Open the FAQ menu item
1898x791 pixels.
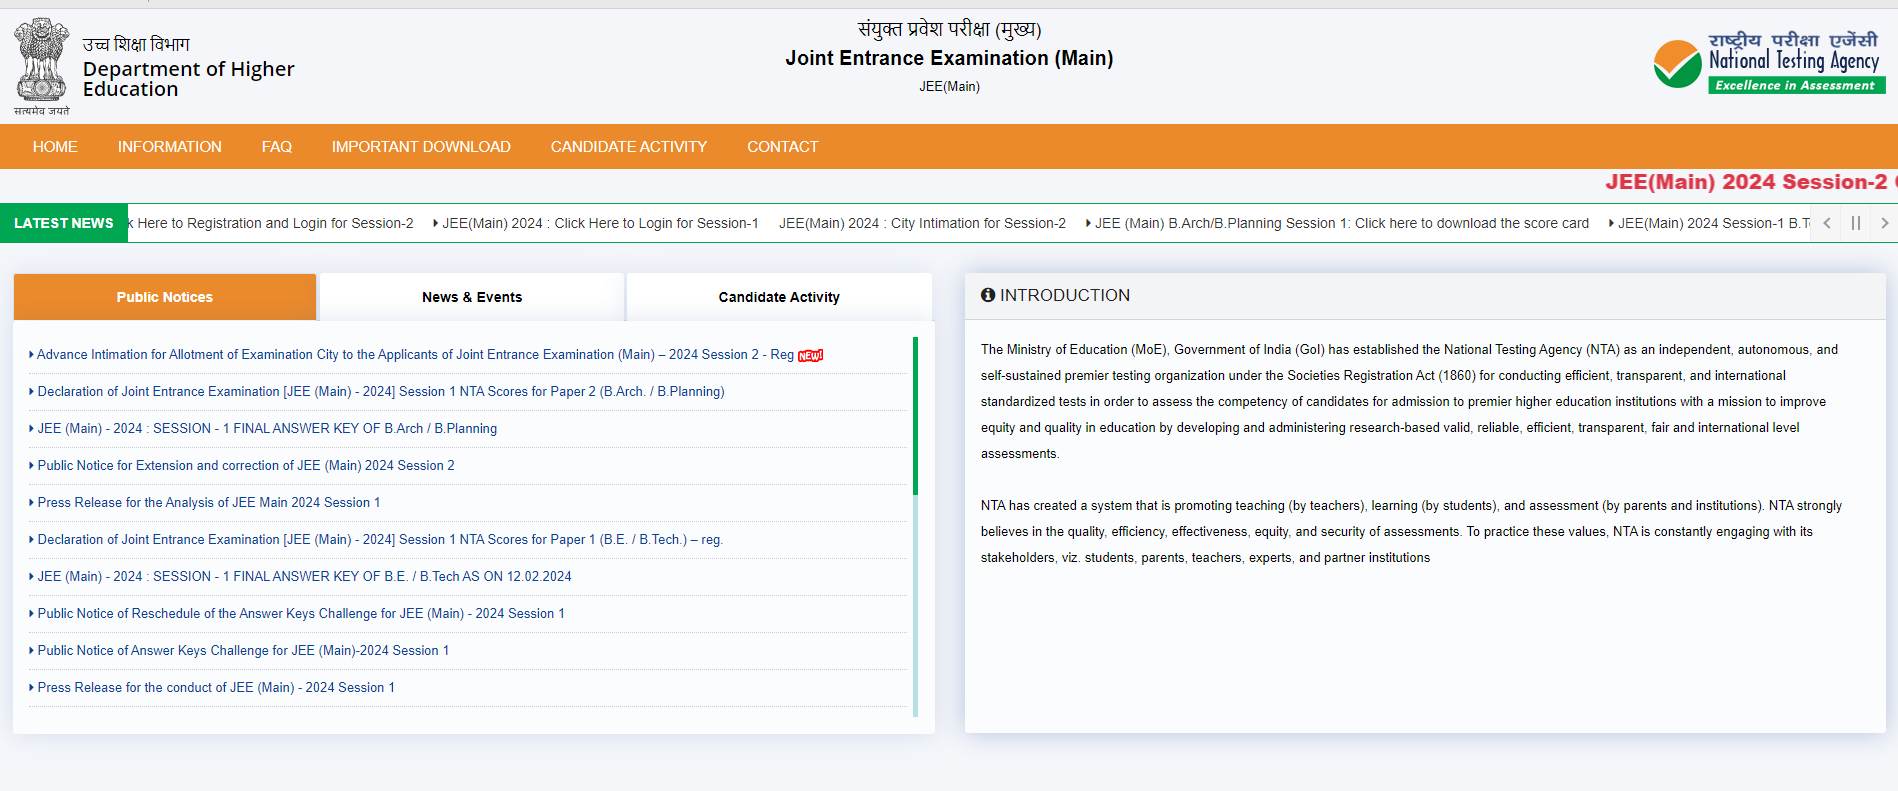click(x=277, y=147)
